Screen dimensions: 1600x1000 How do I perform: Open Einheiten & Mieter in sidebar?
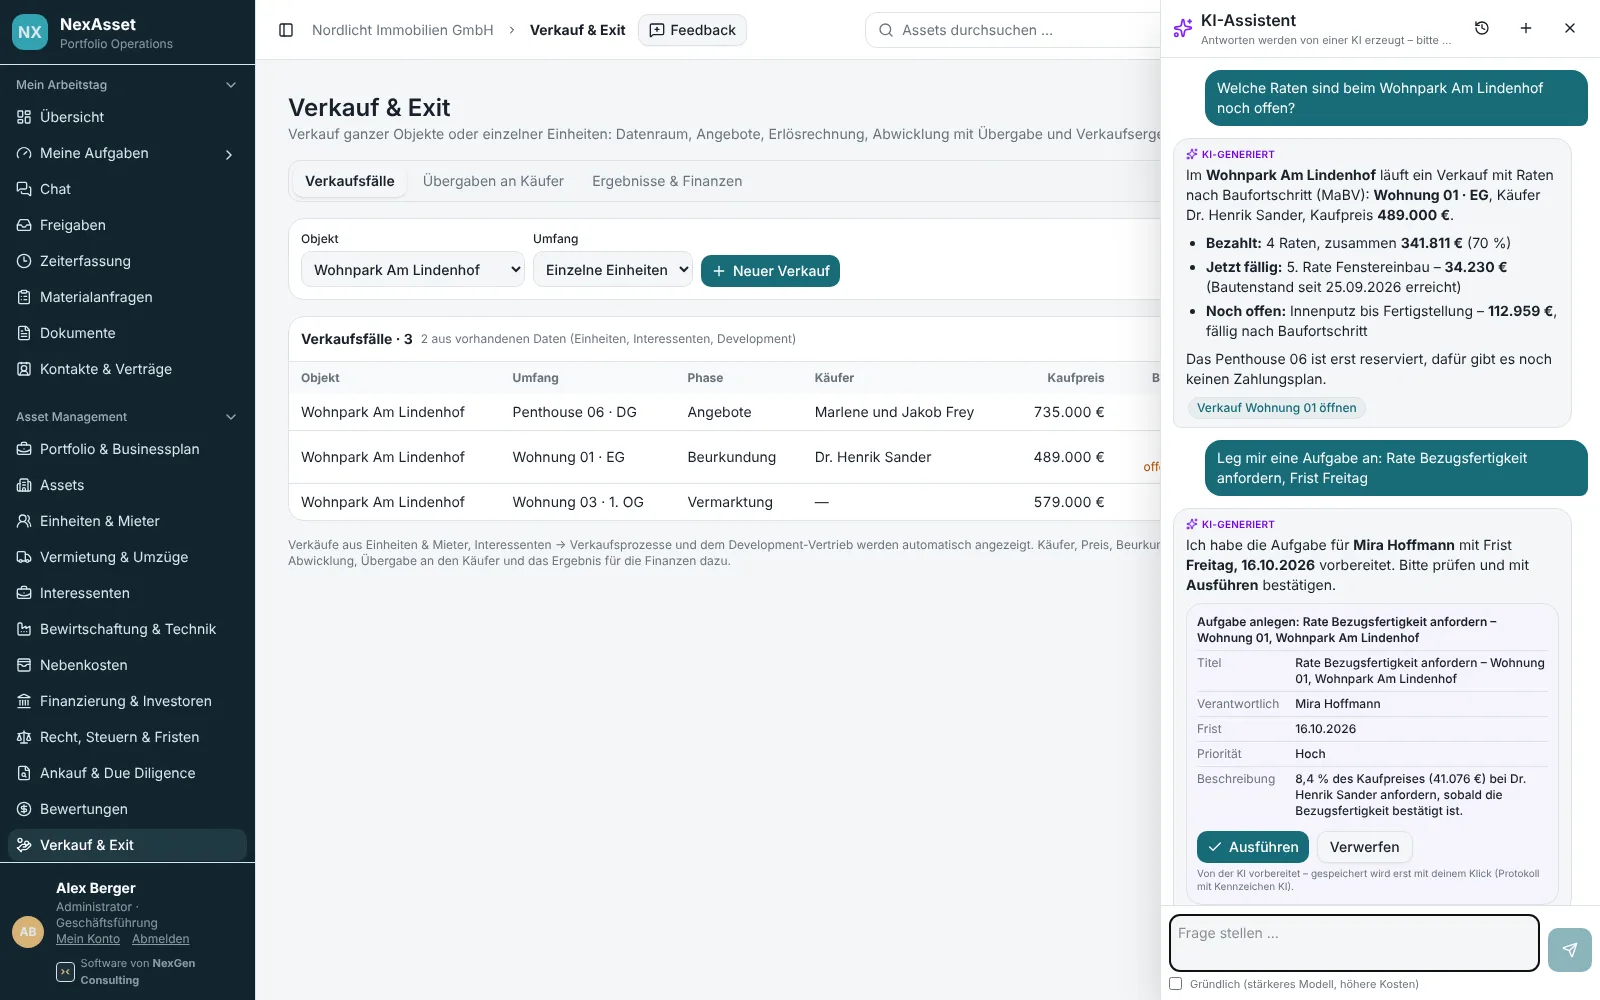pyautogui.click(x=127, y=521)
